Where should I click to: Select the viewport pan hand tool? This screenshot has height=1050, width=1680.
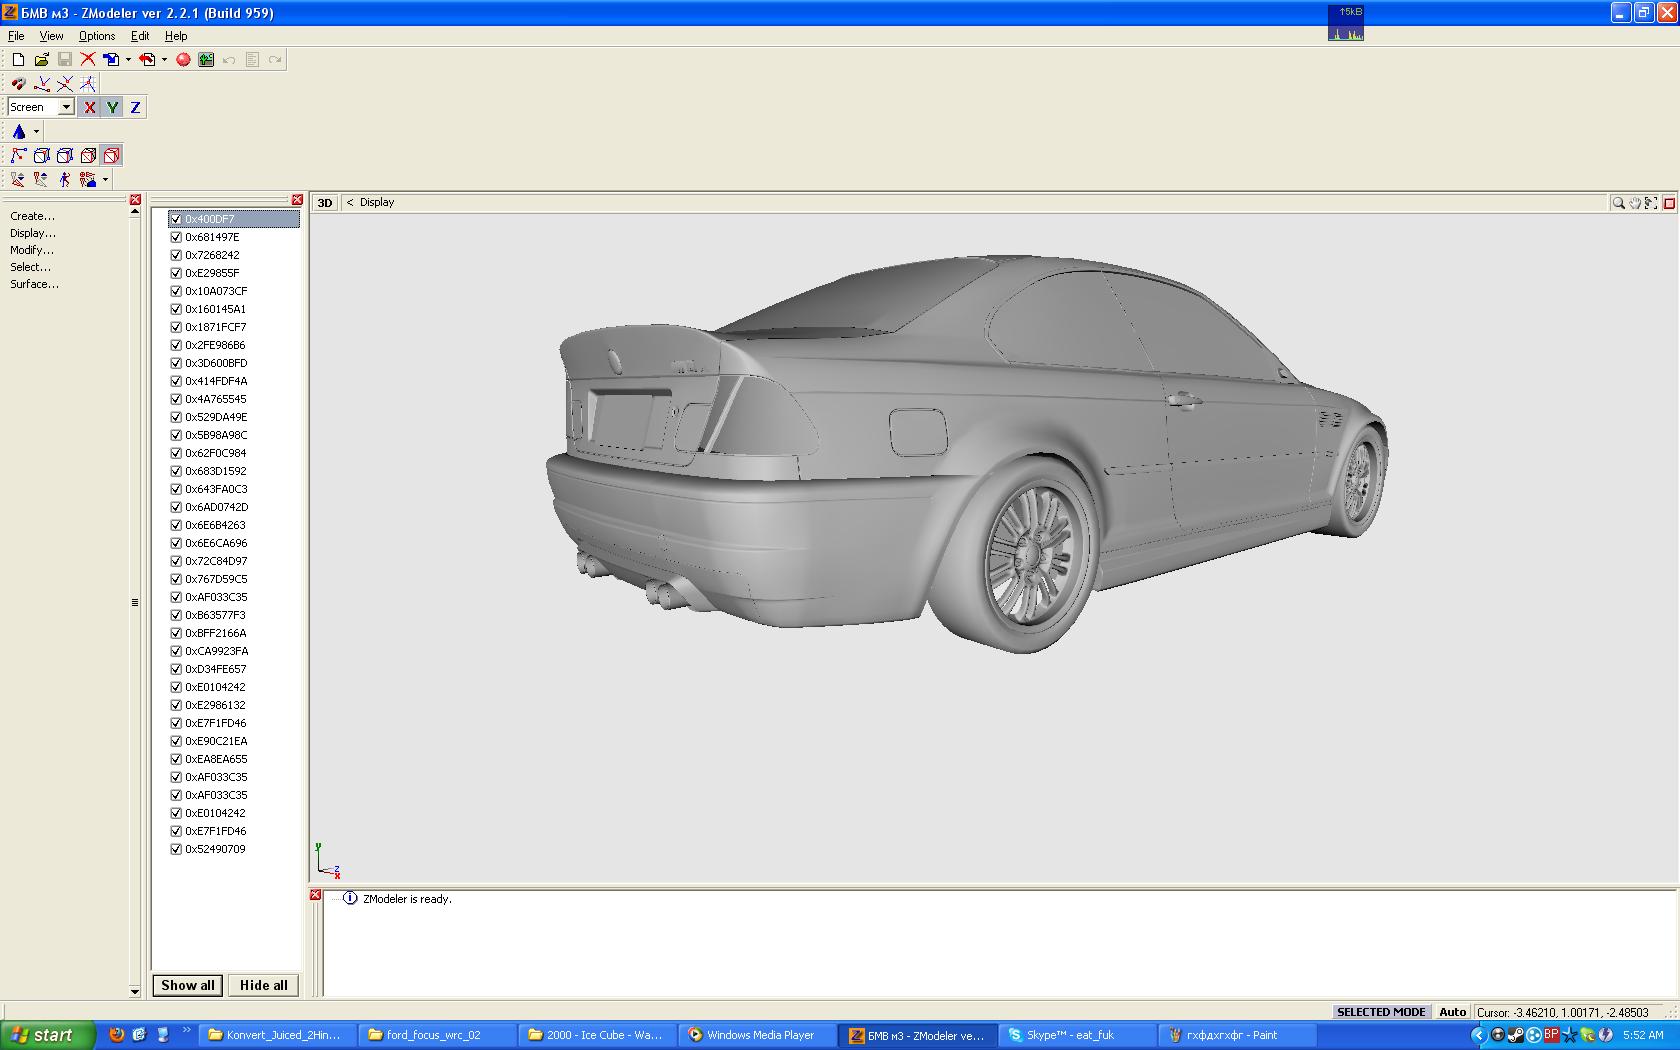(x=1635, y=203)
